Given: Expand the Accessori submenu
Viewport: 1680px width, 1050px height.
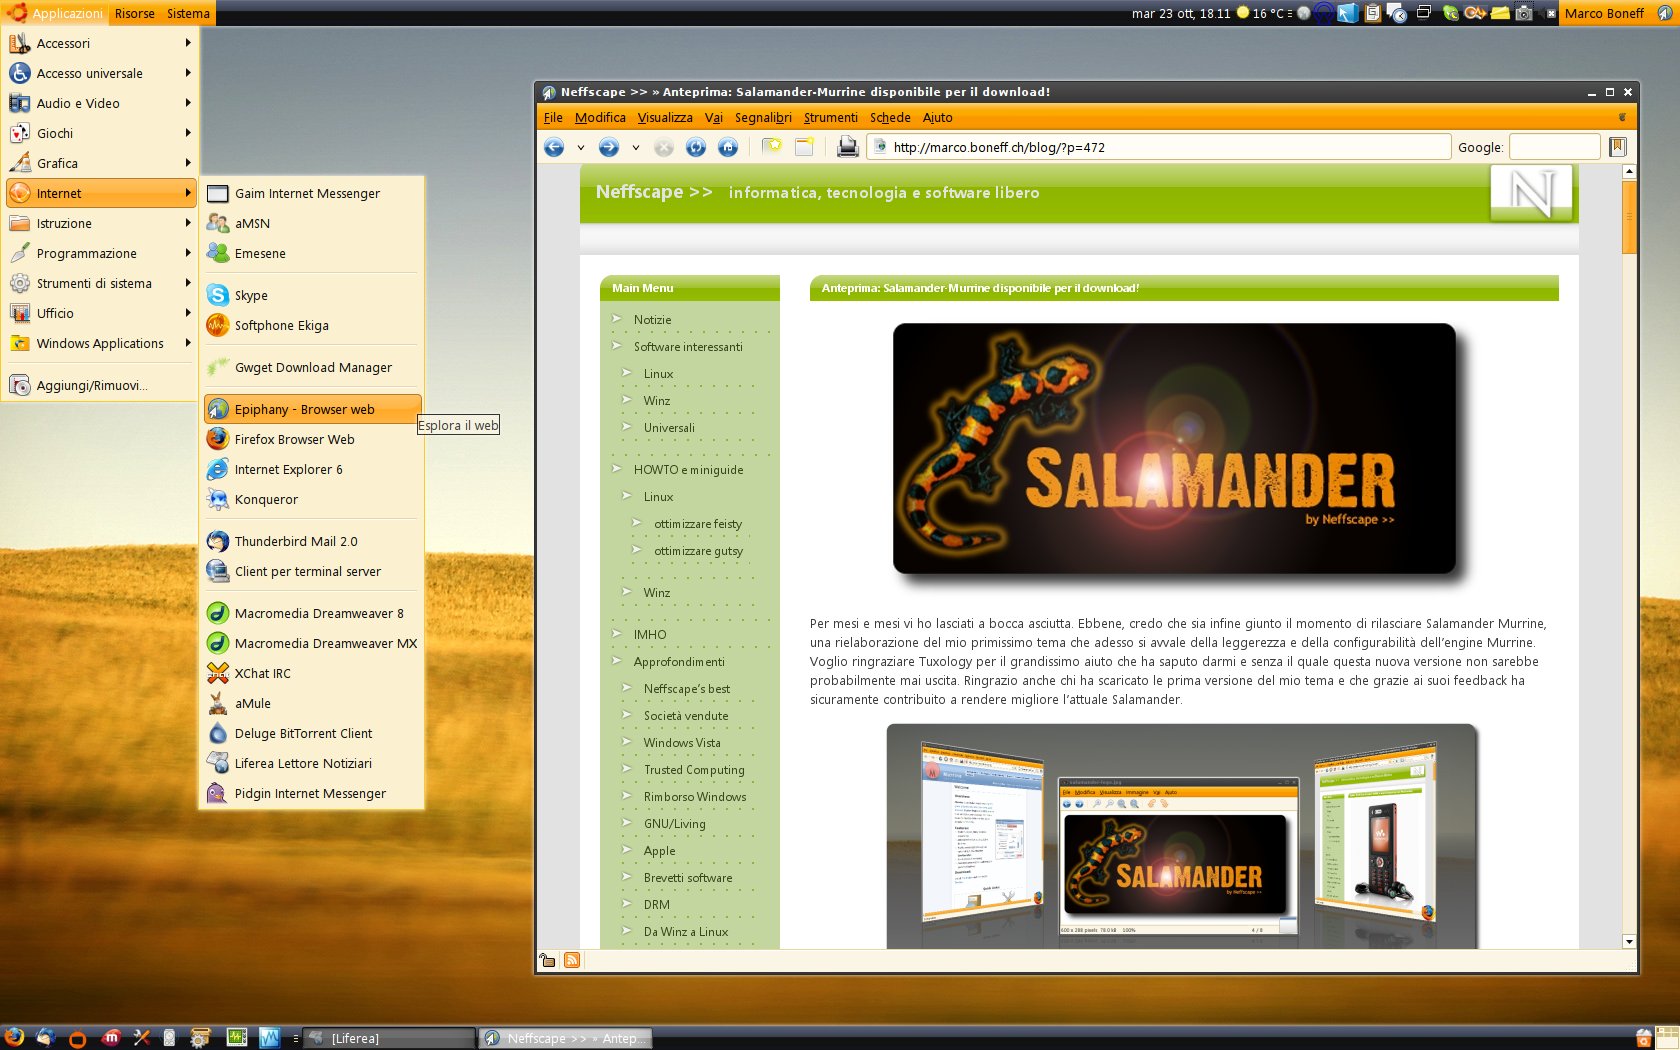Looking at the screenshot, I should point(101,43).
